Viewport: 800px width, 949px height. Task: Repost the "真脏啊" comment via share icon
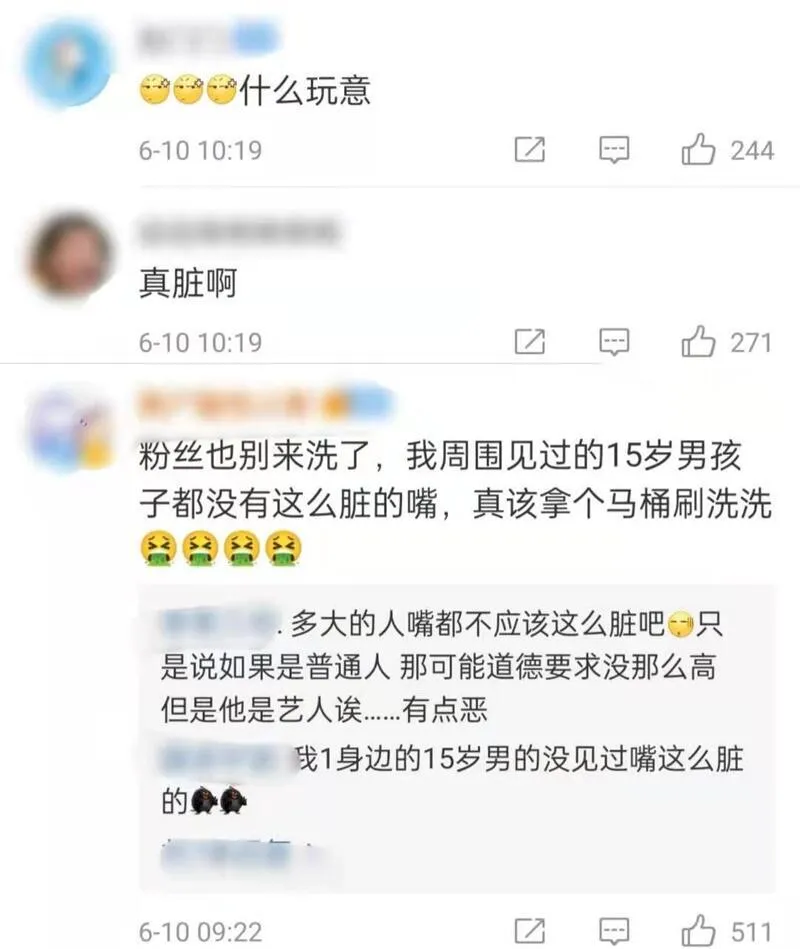pyautogui.click(x=530, y=341)
